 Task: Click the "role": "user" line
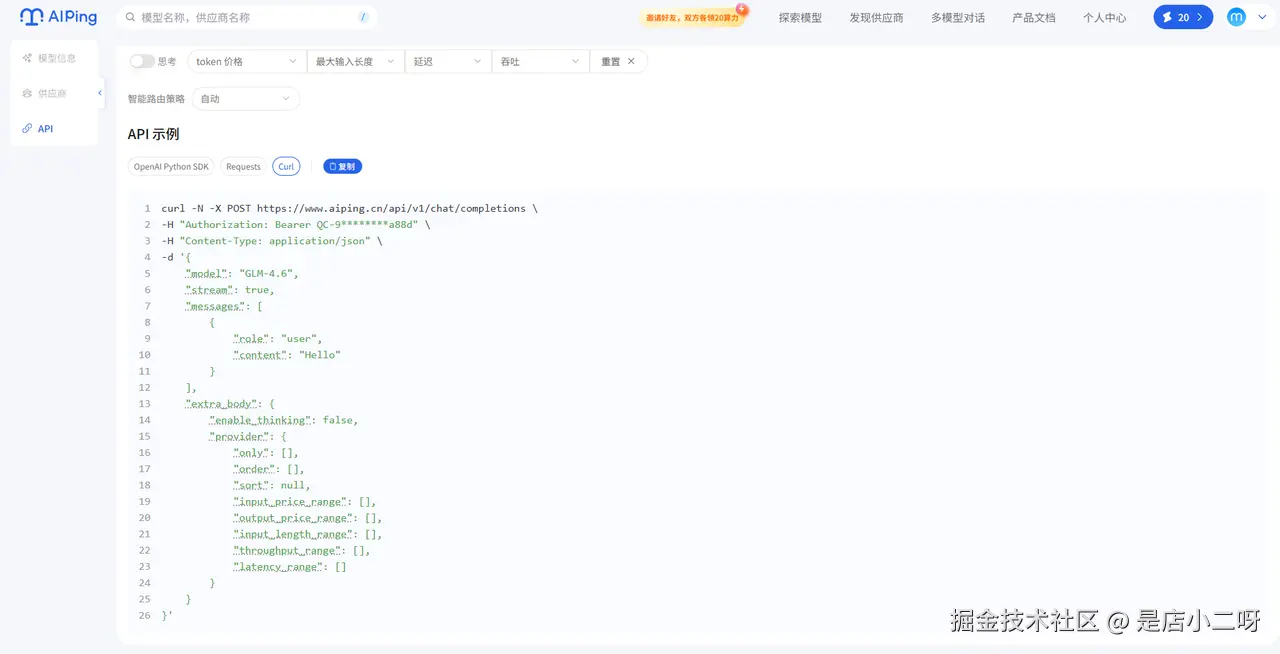(x=278, y=338)
